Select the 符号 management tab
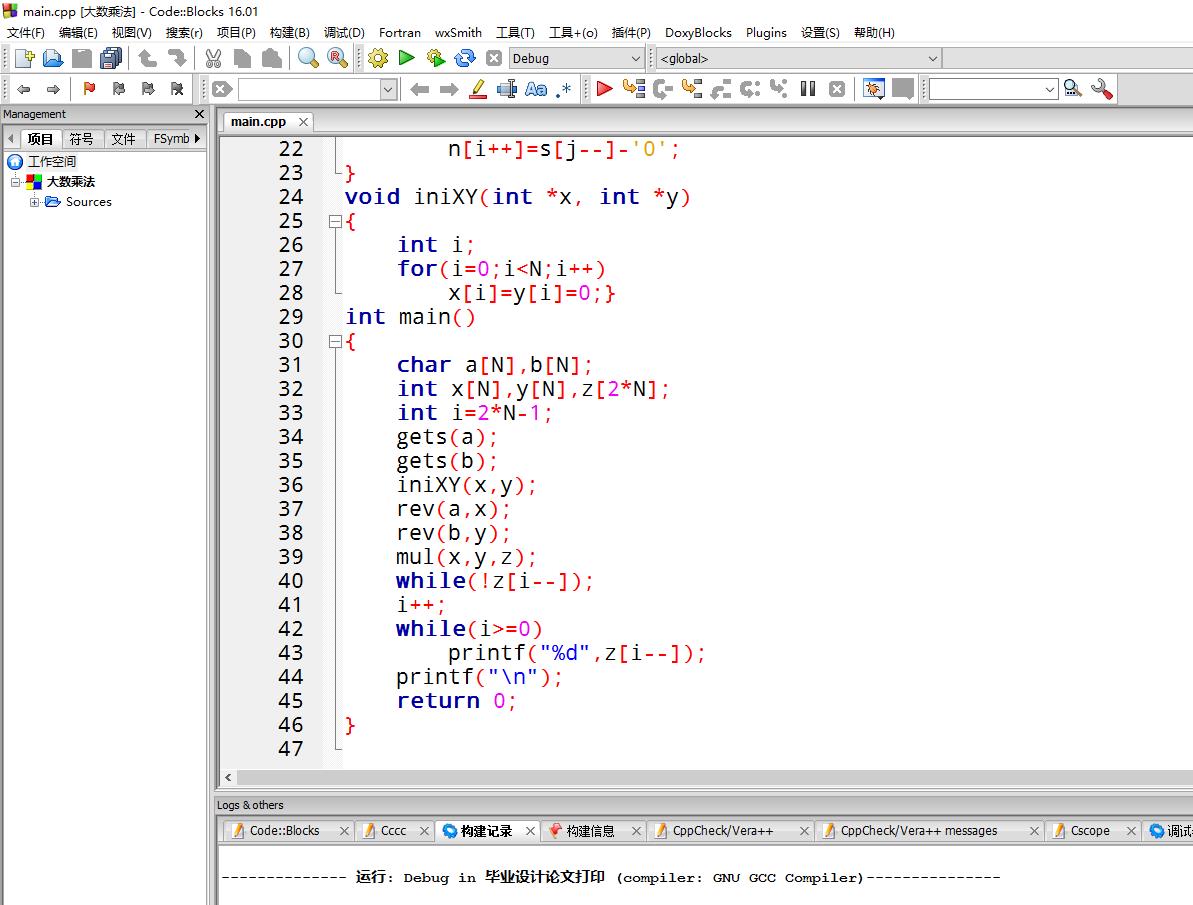The height and width of the screenshot is (905, 1193). pos(81,139)
